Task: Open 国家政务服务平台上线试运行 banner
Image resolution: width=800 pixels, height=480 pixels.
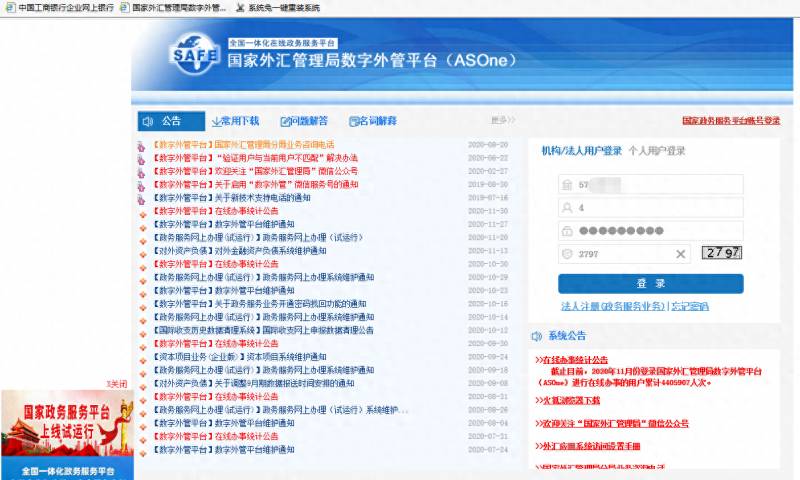Action: (x=67, y=435)
